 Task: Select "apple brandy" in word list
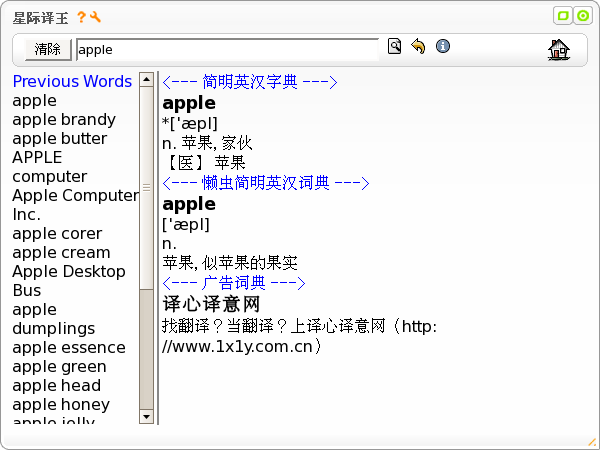[64, 120]
